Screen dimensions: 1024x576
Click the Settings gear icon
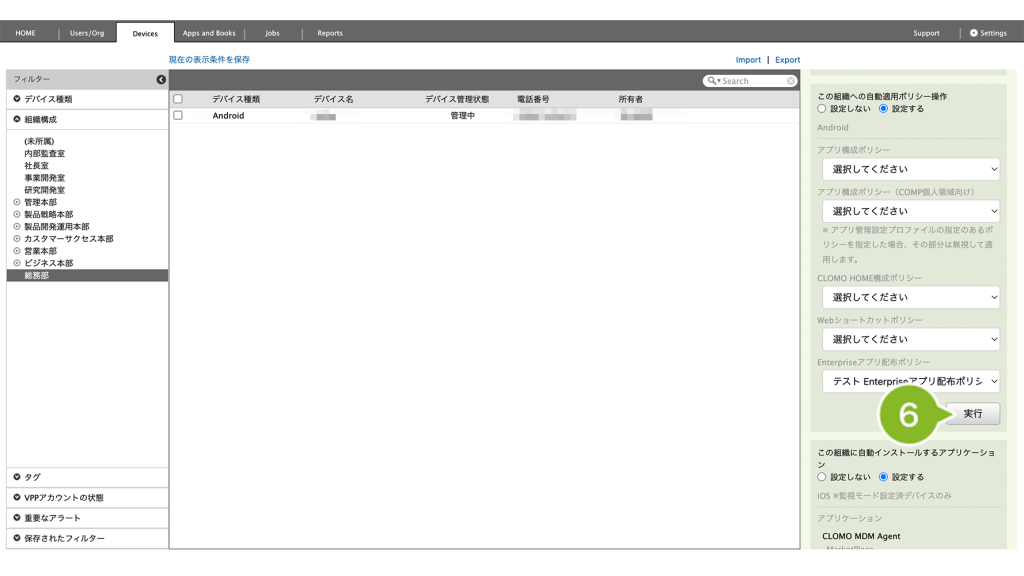[x=974, y=33]
